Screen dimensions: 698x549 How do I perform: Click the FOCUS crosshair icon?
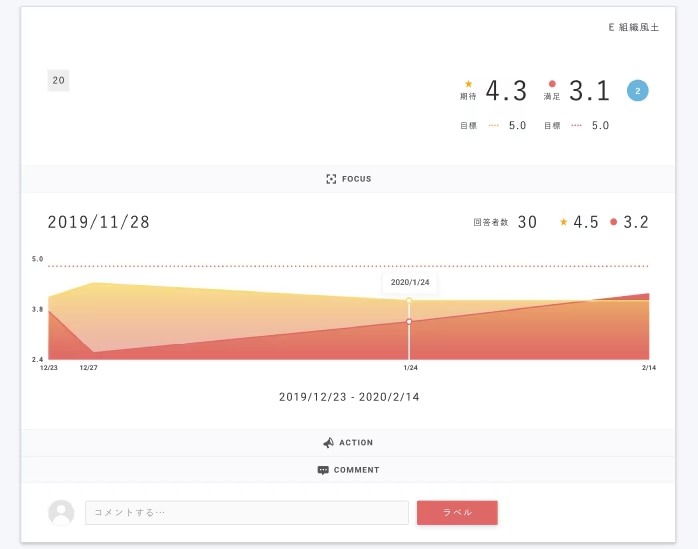[331, 179]
